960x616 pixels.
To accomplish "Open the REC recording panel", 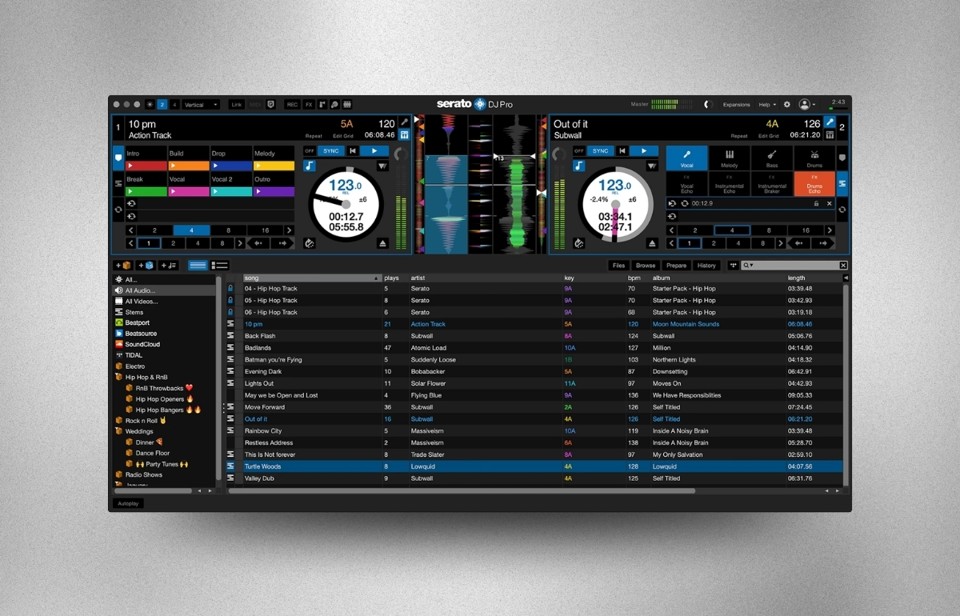I will coord(292,105).
